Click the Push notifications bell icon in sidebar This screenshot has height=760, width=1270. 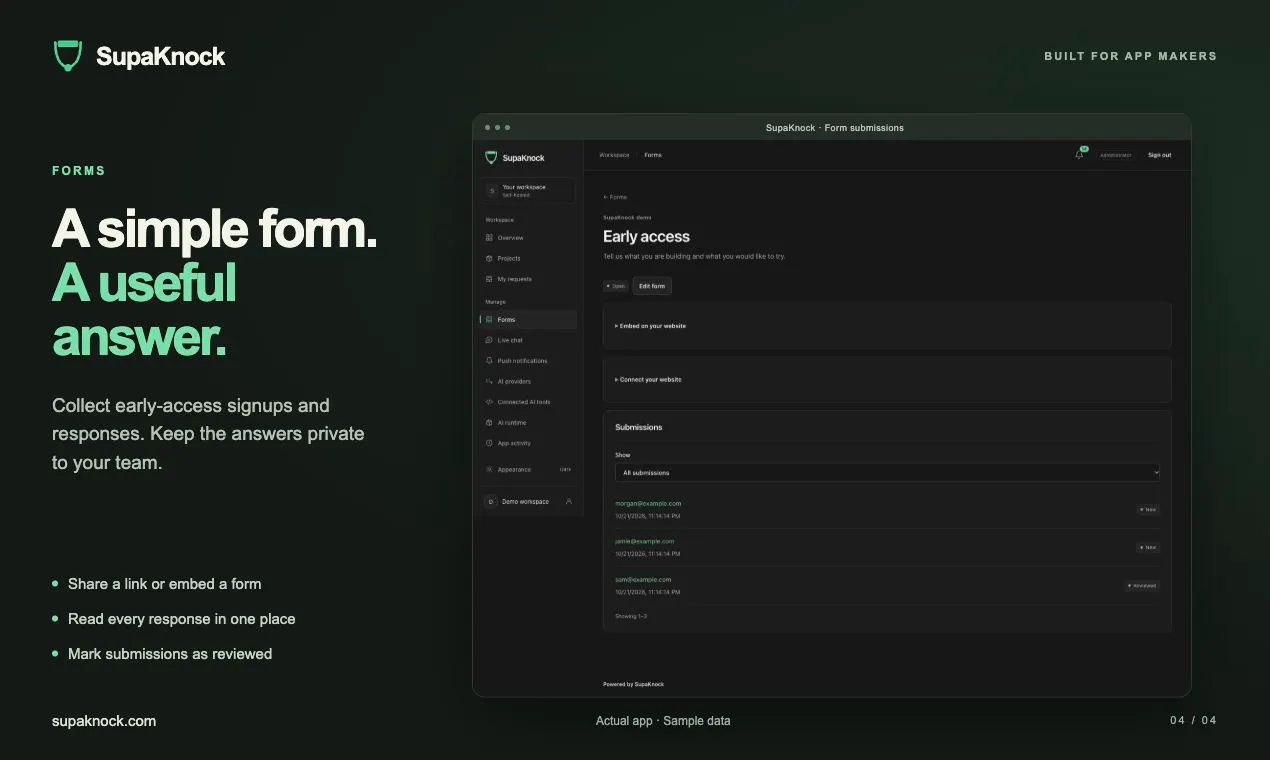(x=489, y=361)
